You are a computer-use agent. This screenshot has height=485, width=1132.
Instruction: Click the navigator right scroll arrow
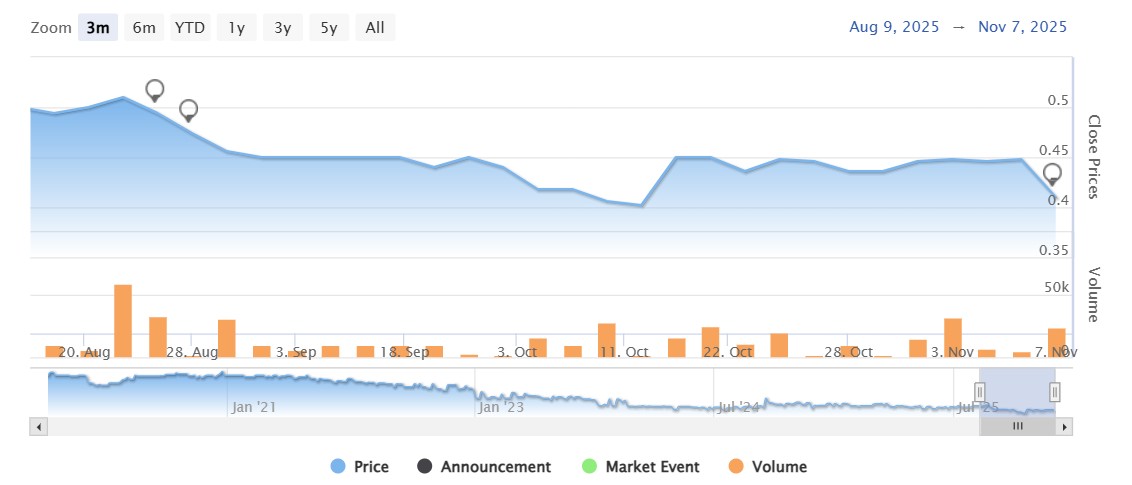coord(1065,426)
